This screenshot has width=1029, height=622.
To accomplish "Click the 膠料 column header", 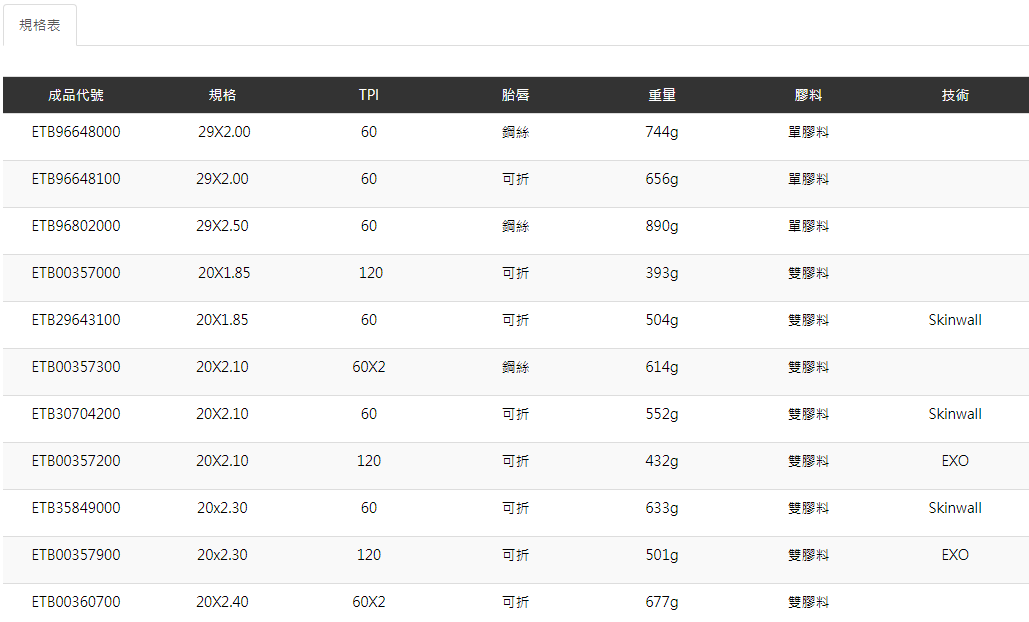I will click(x=808, y=95).
